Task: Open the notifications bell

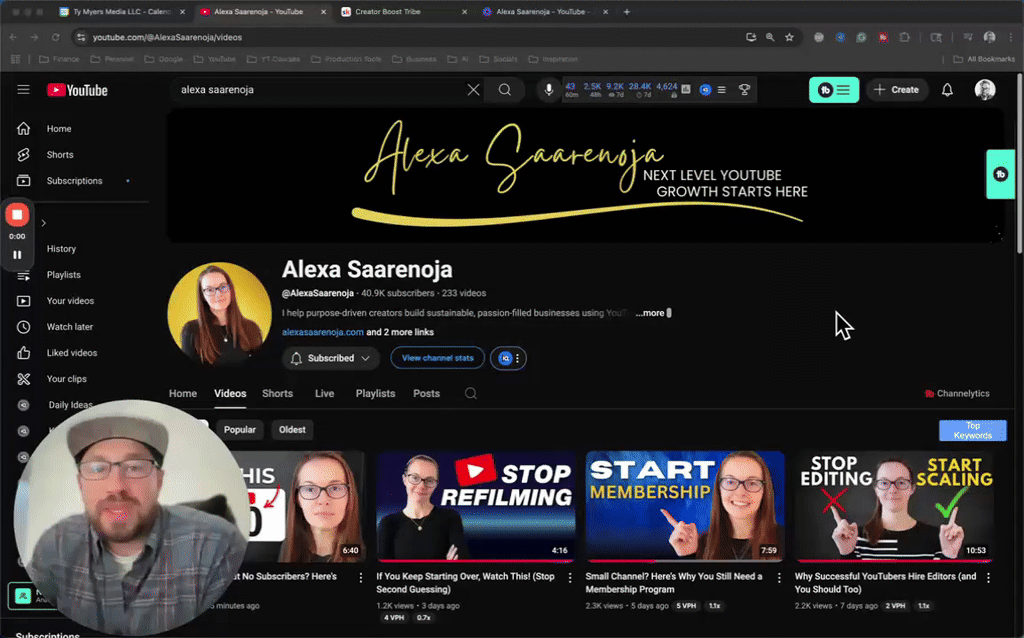Action: 946,89
